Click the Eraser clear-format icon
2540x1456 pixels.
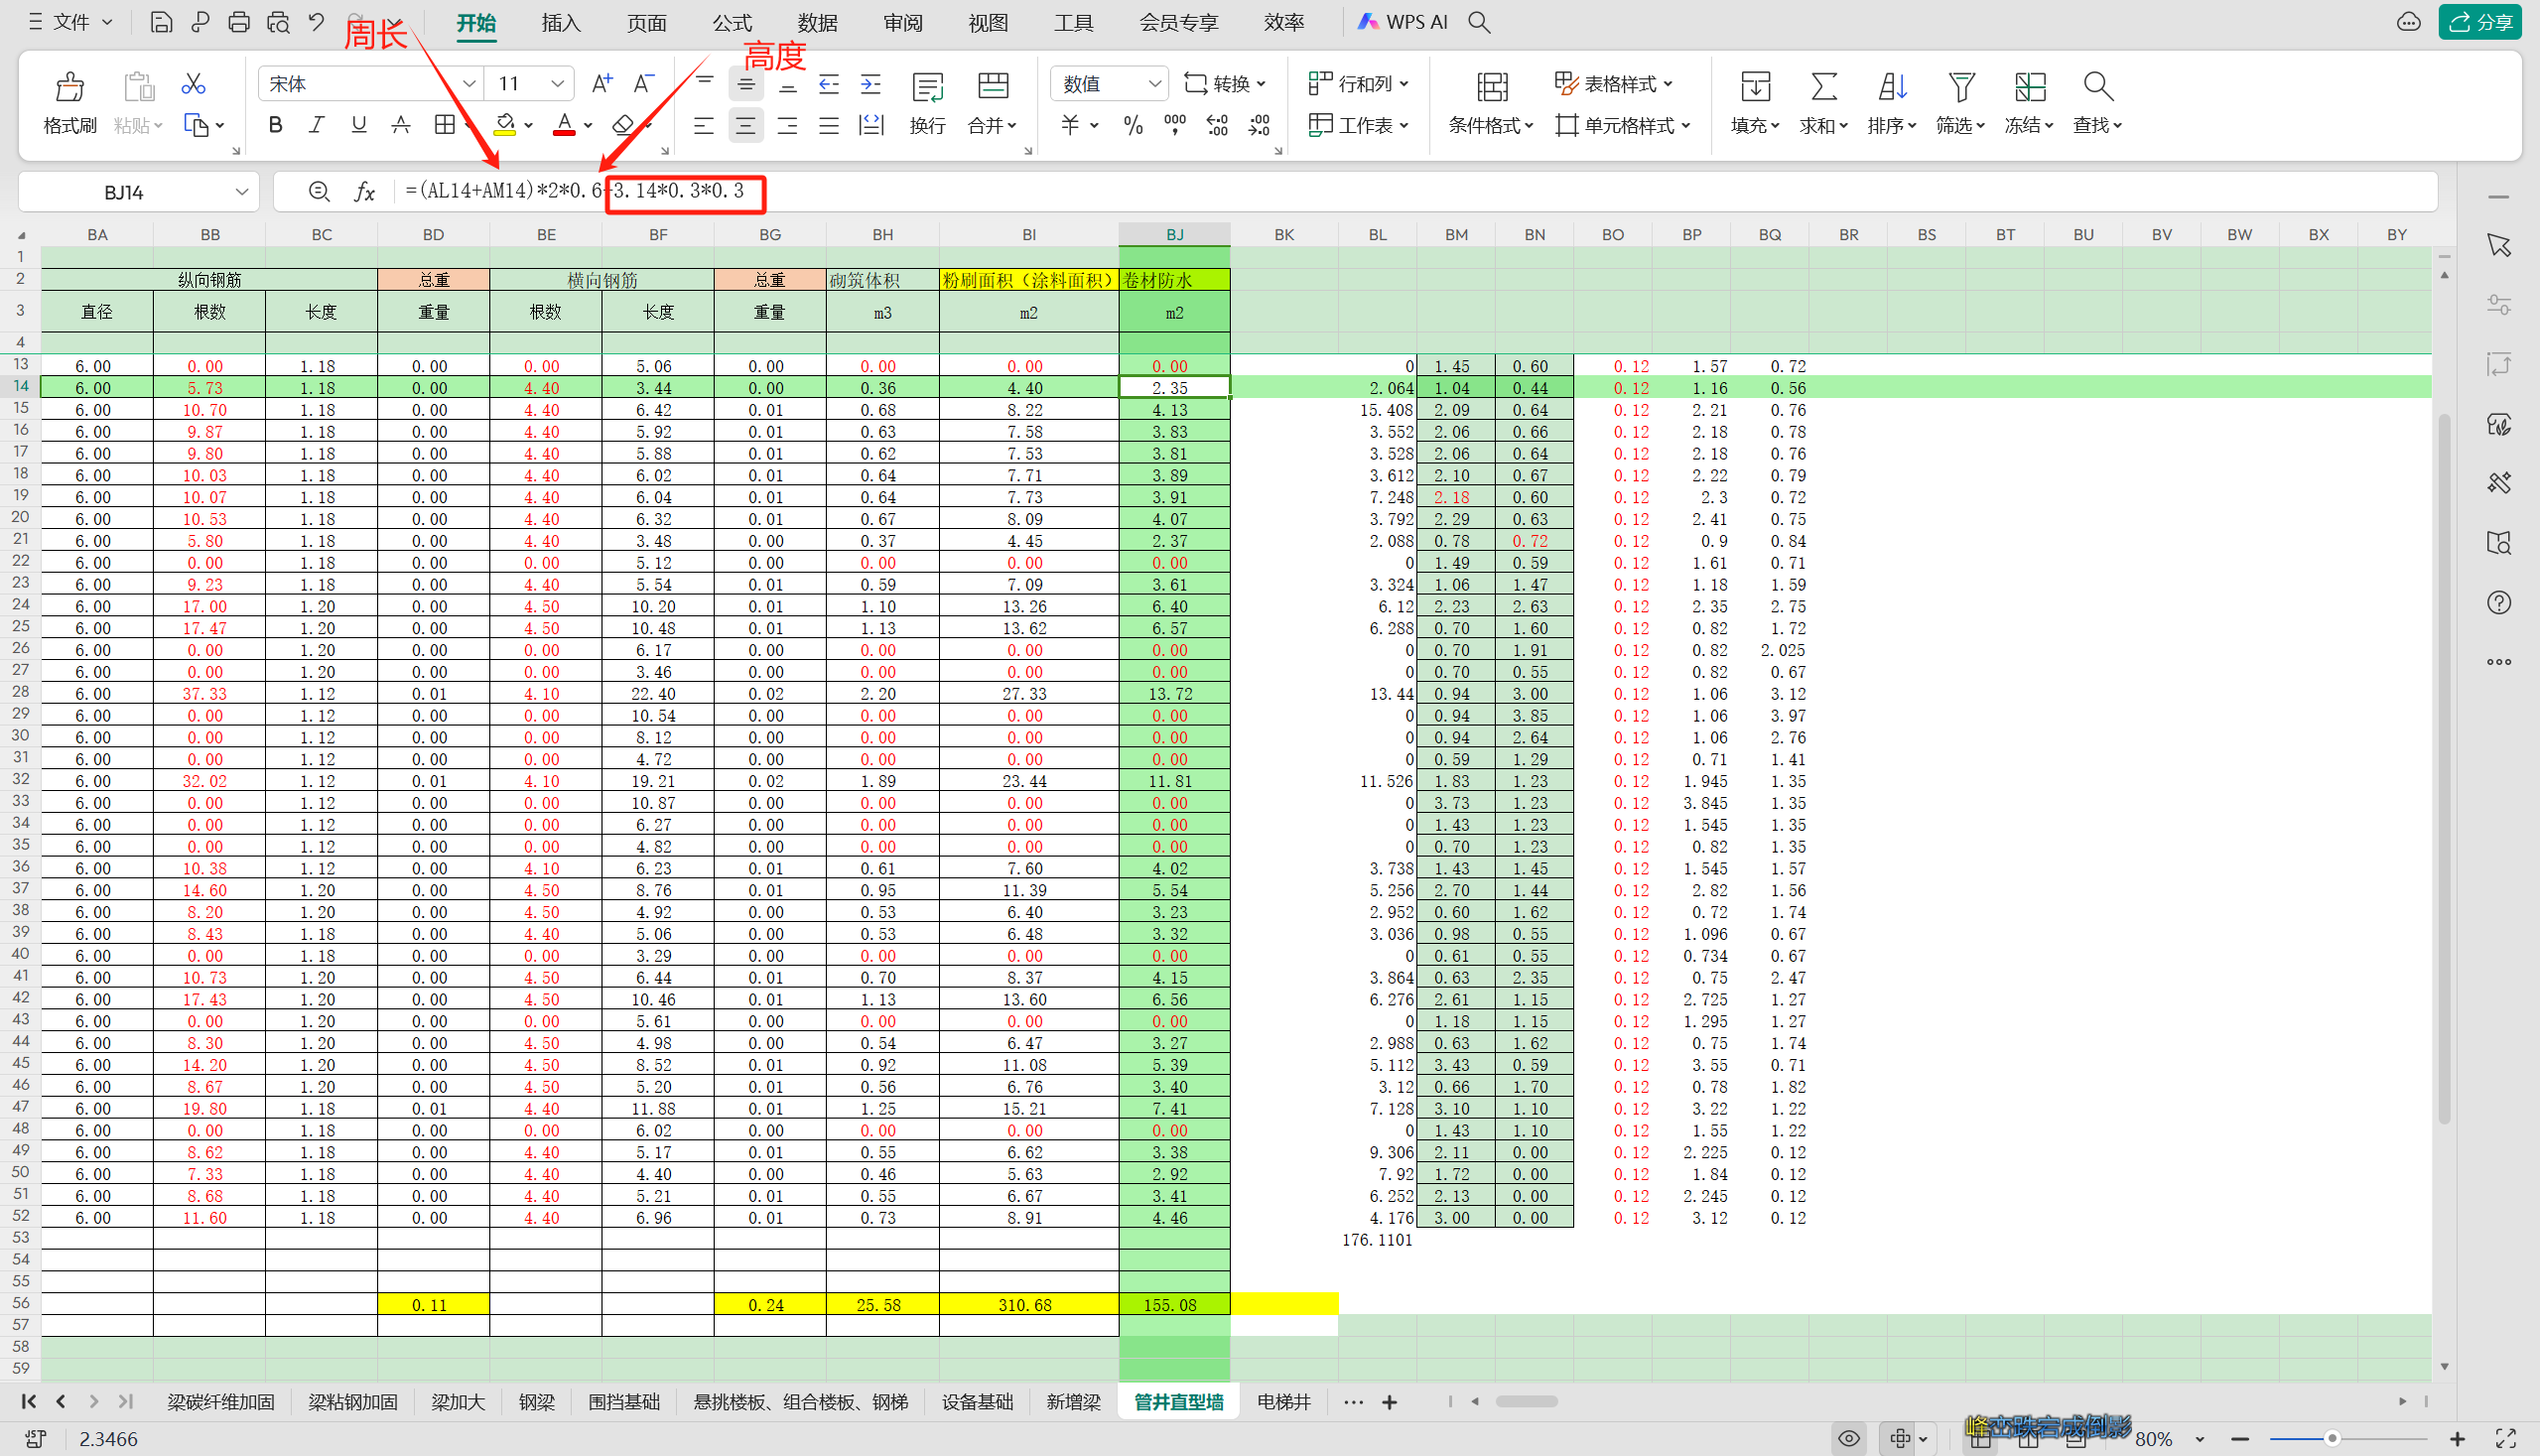coord(623,125)
